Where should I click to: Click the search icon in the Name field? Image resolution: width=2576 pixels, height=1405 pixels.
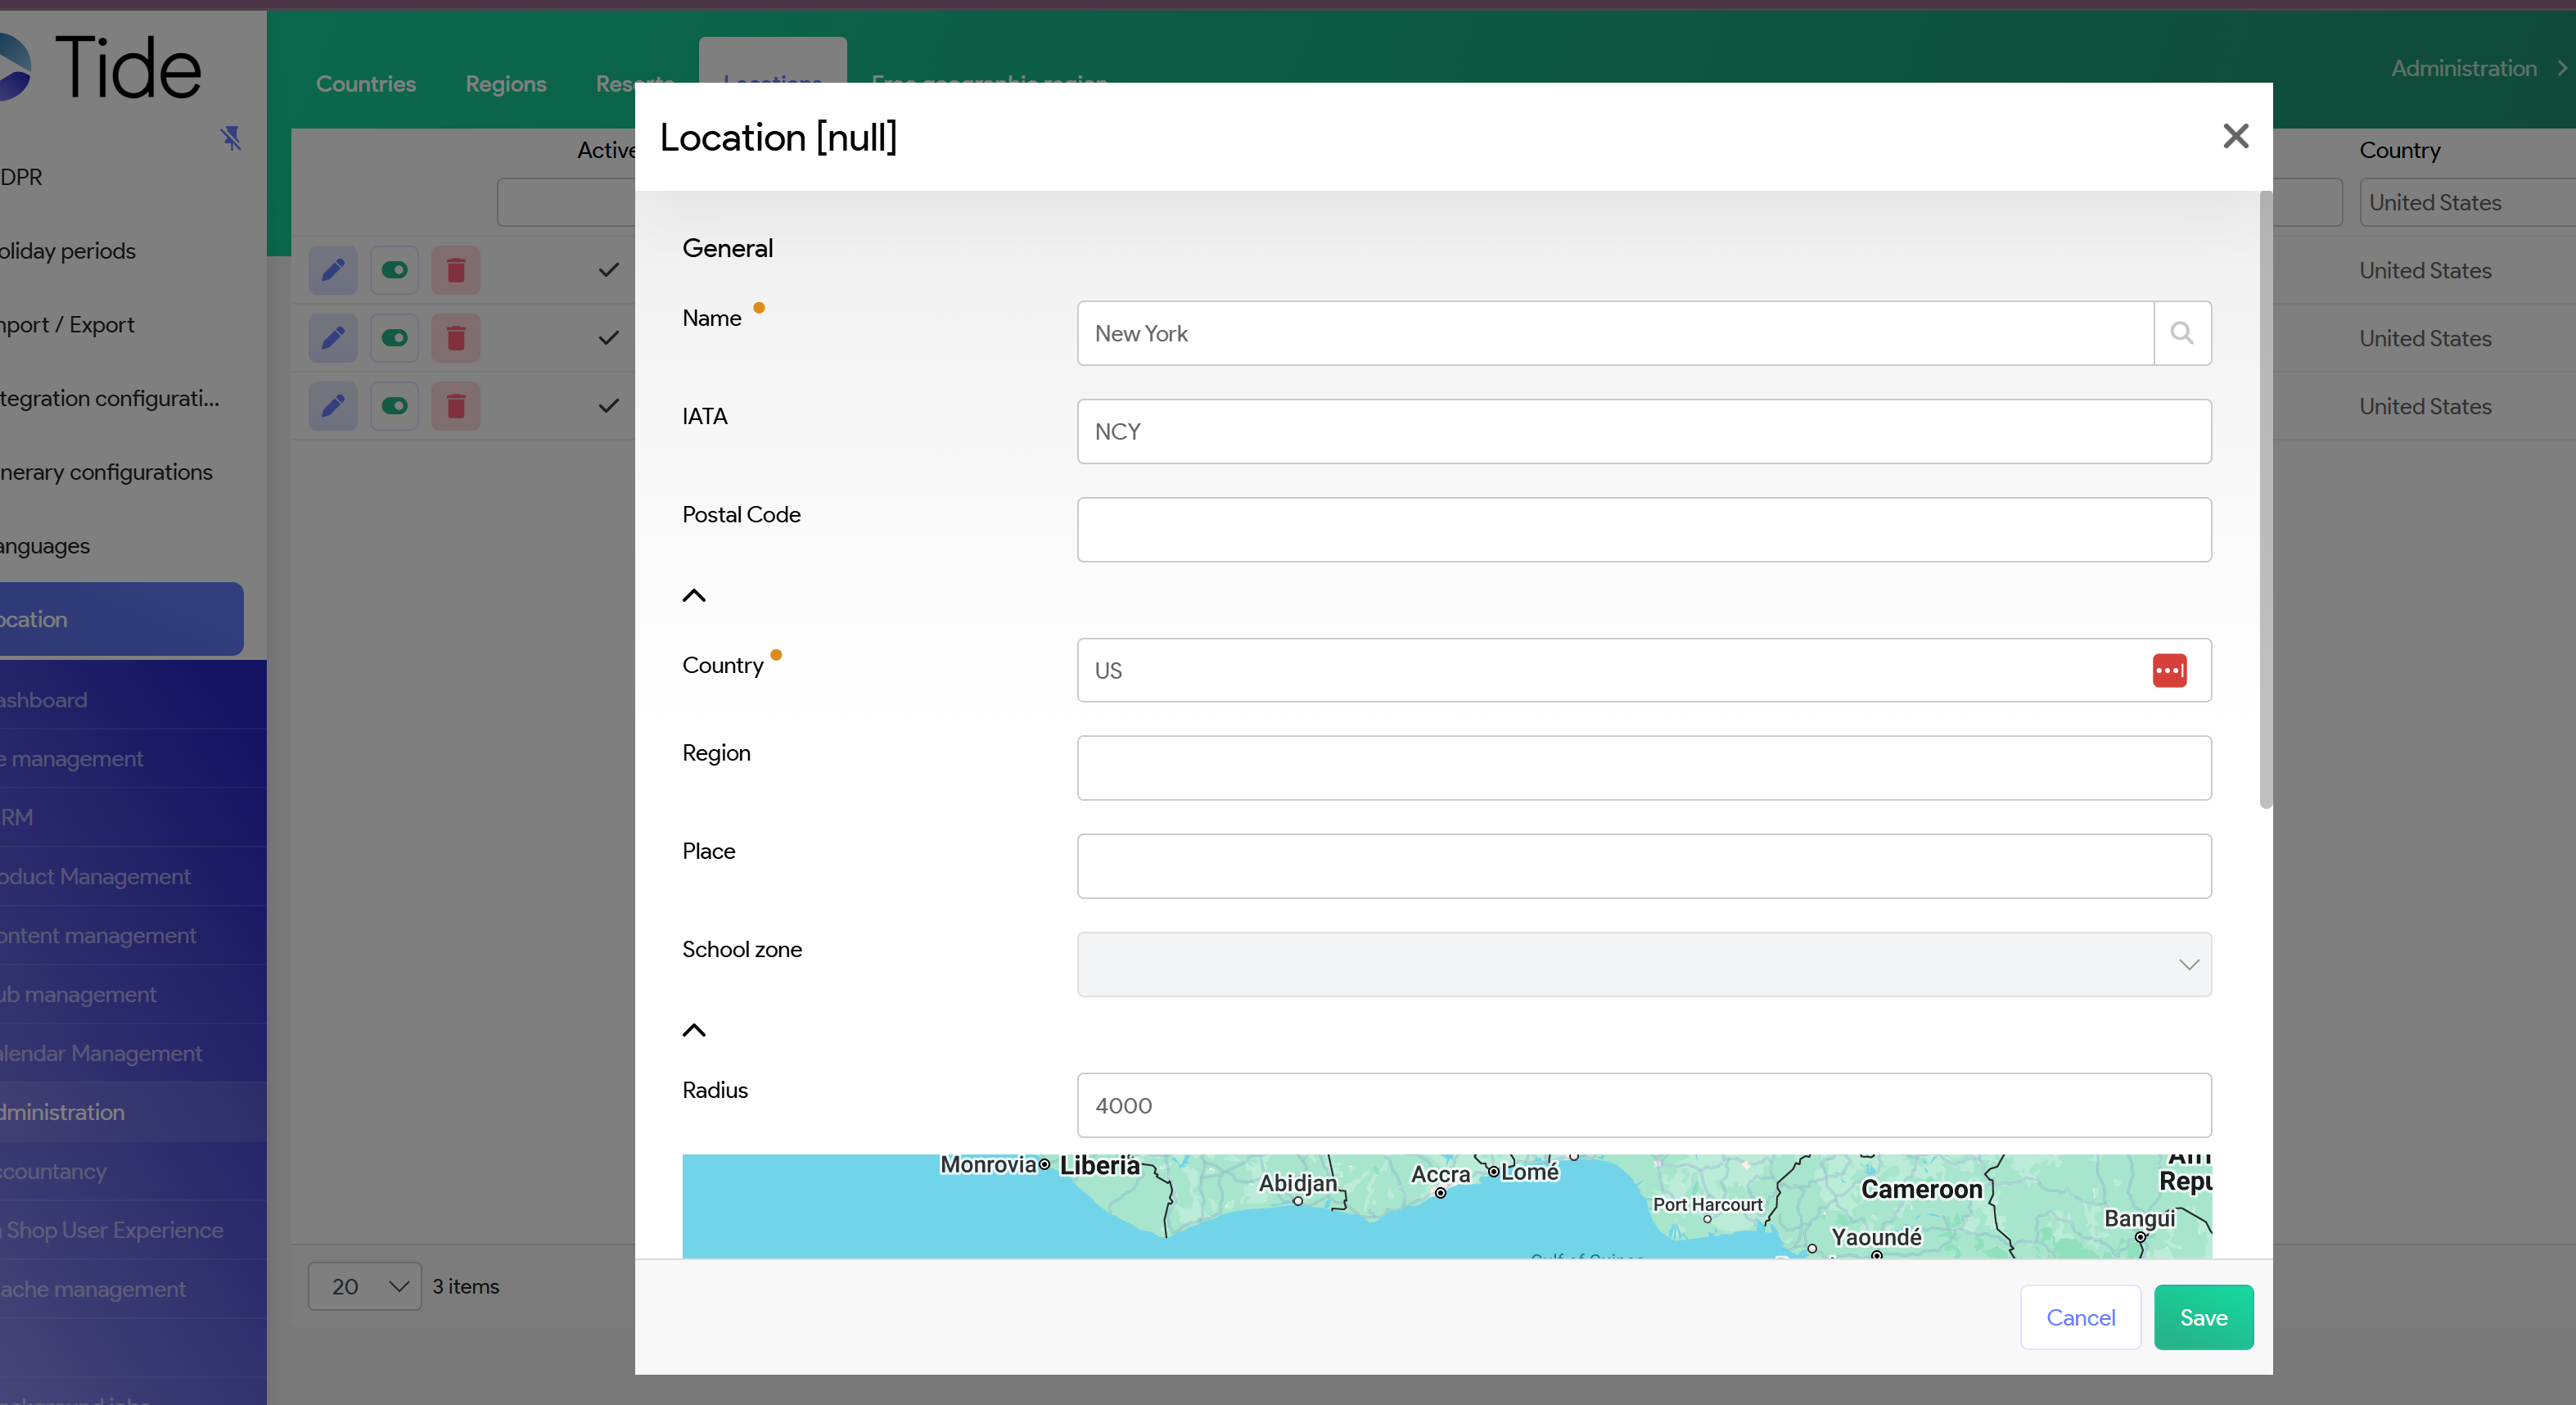pos(2181,333)
